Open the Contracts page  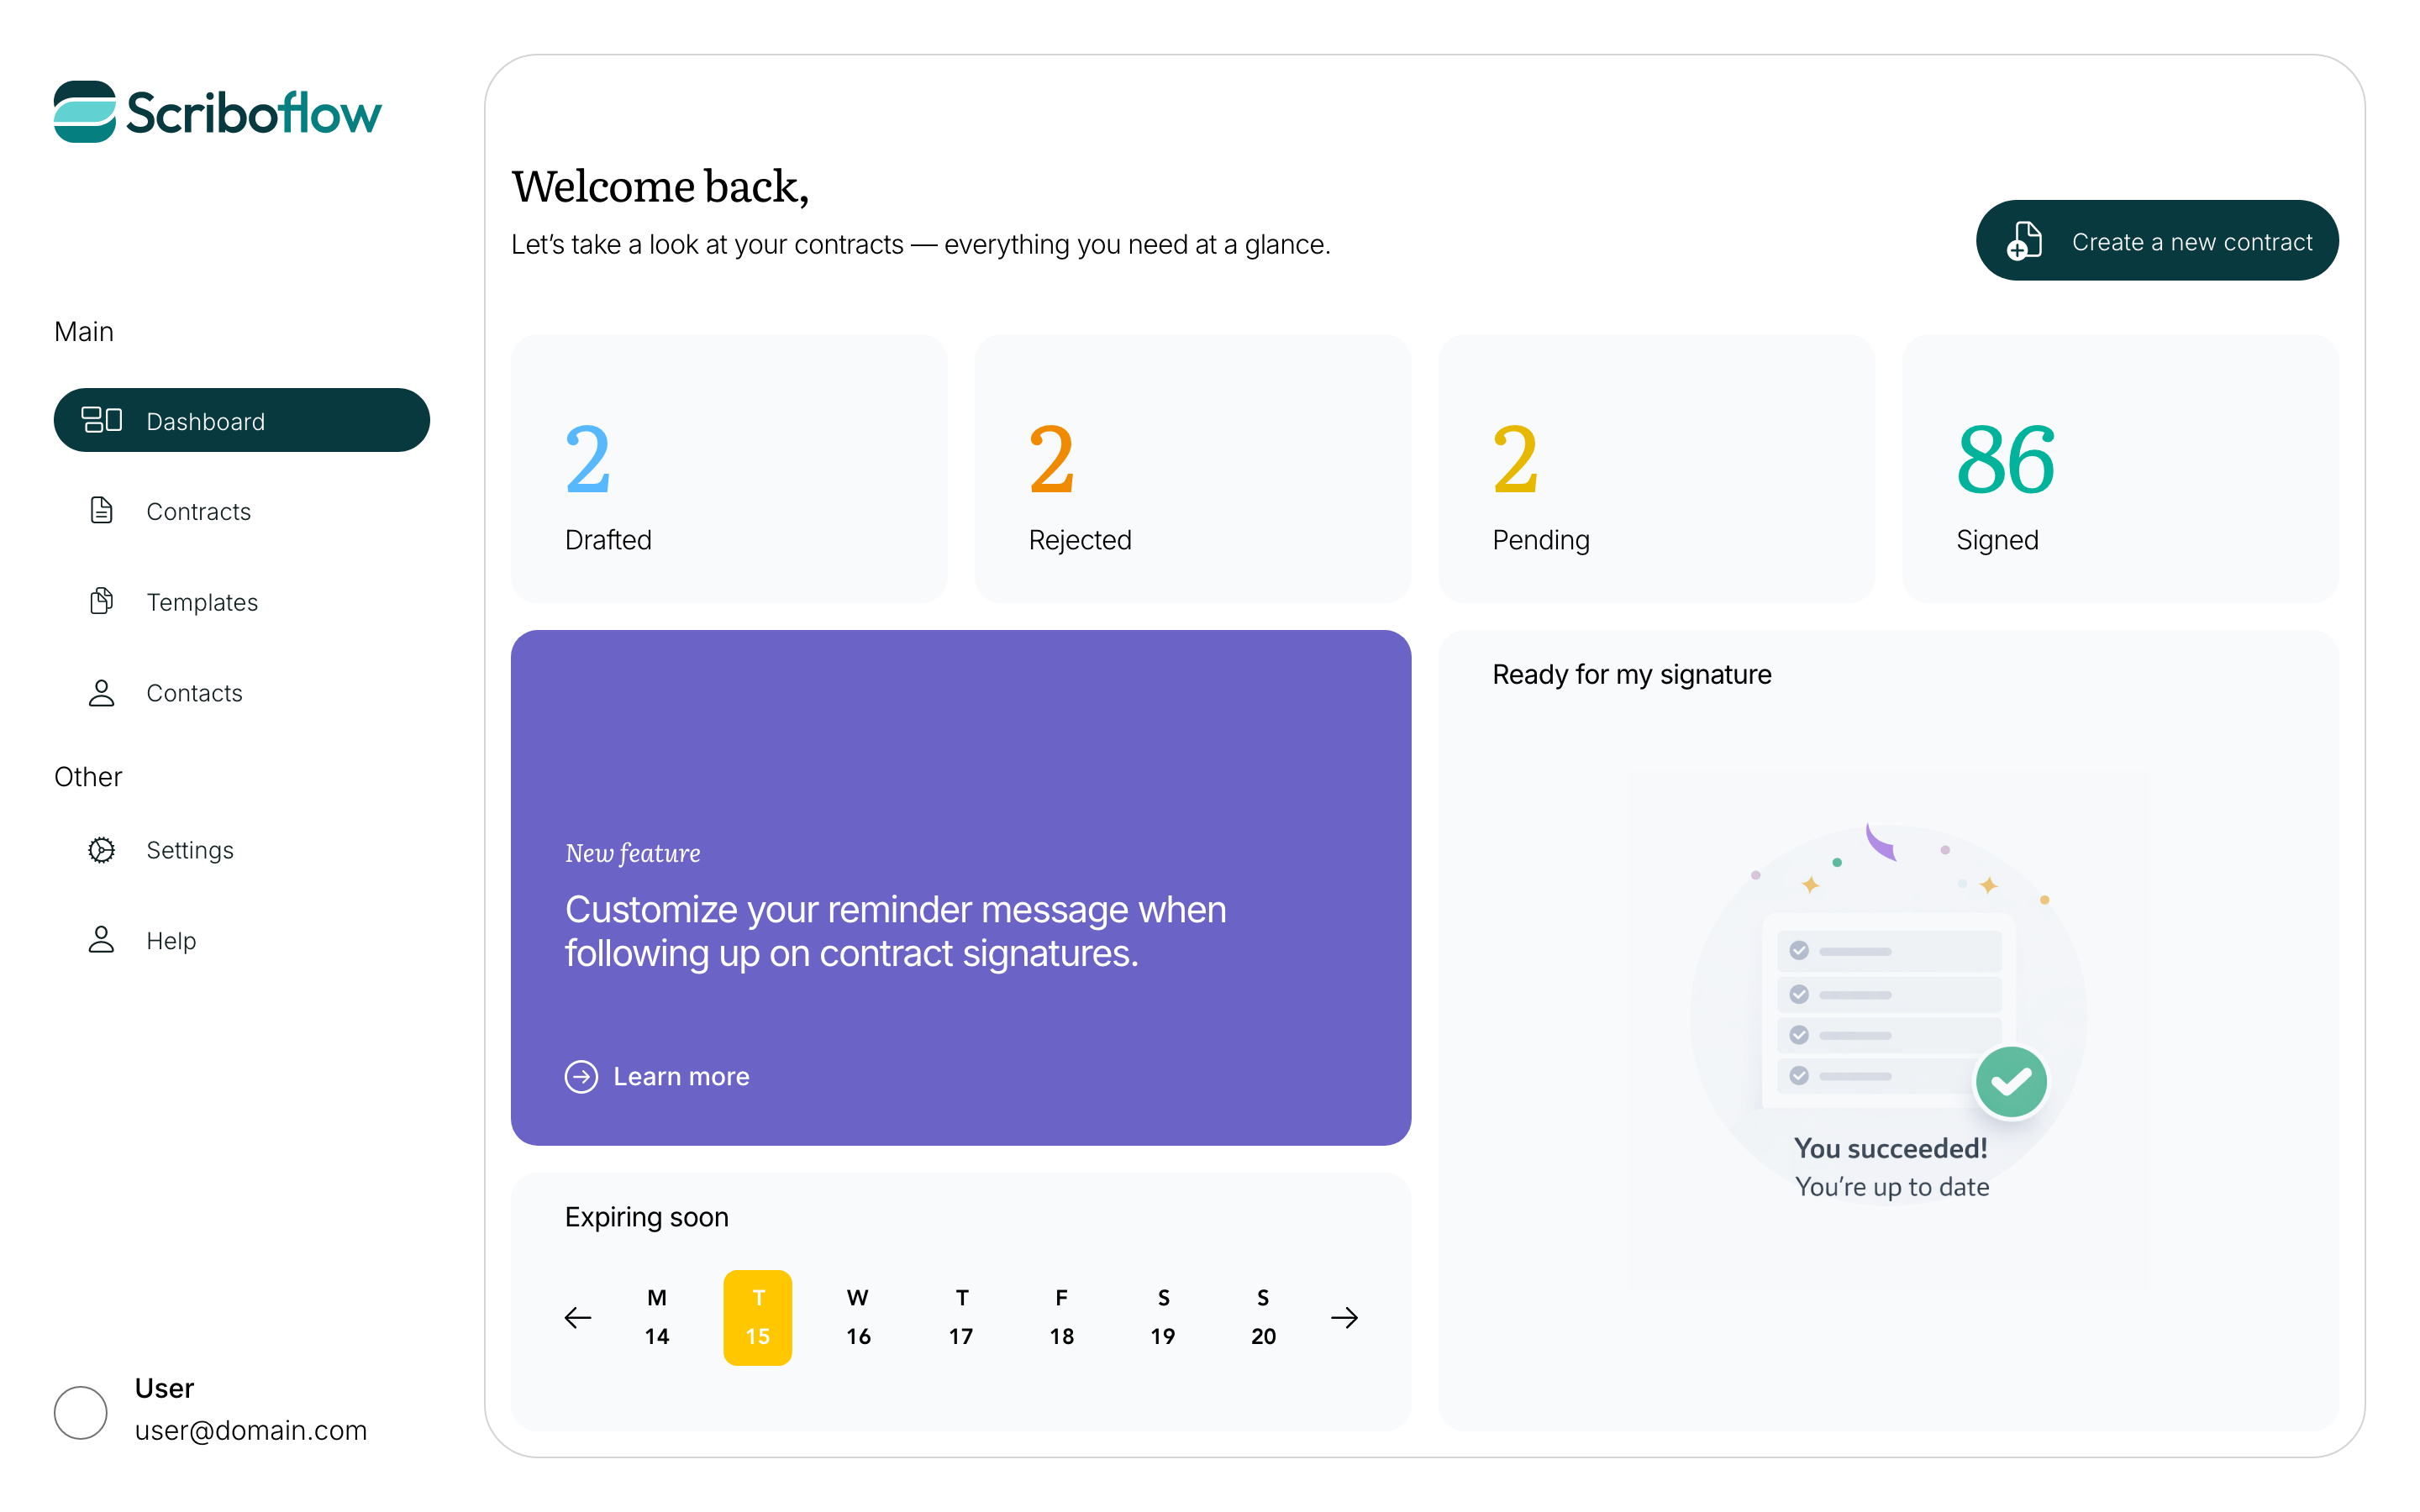[198, 512]
